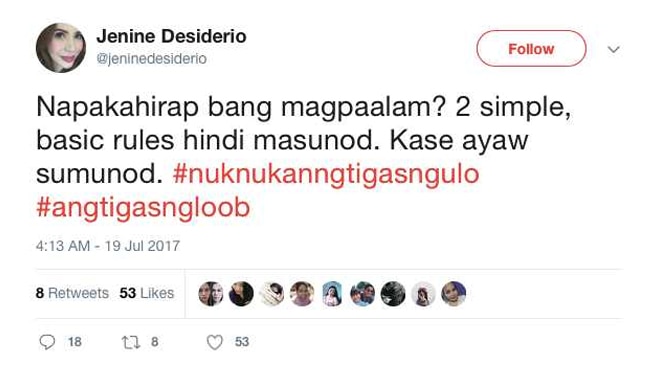Open the seventh liker's black-and-white avatar

coord(393,293)
